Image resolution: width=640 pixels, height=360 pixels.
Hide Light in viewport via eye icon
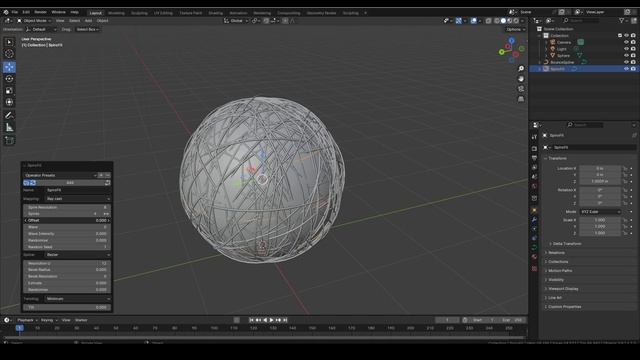(x=626, y=49)
